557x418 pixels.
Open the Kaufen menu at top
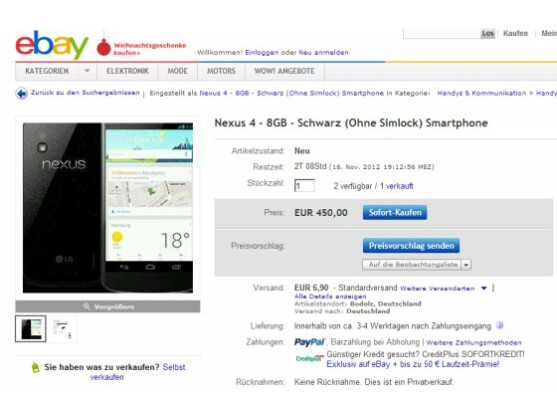pyautogui.click(x=515, y=33)
